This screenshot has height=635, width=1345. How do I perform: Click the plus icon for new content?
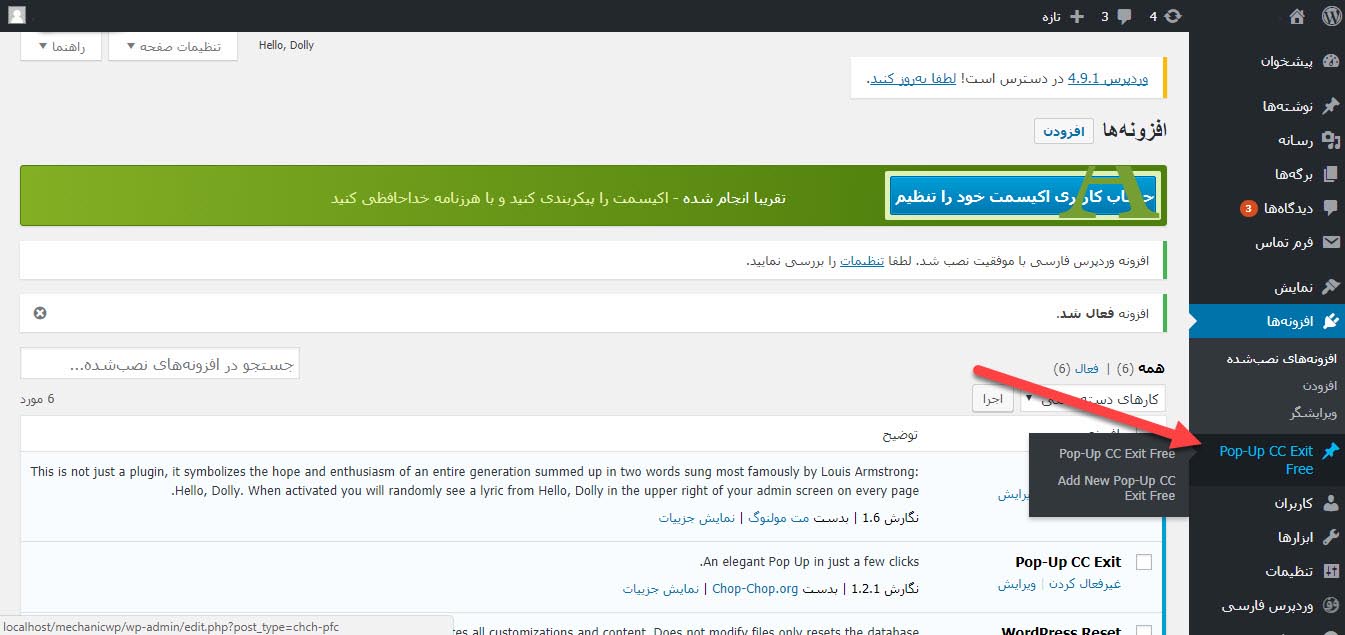[x=1077, y=16]
